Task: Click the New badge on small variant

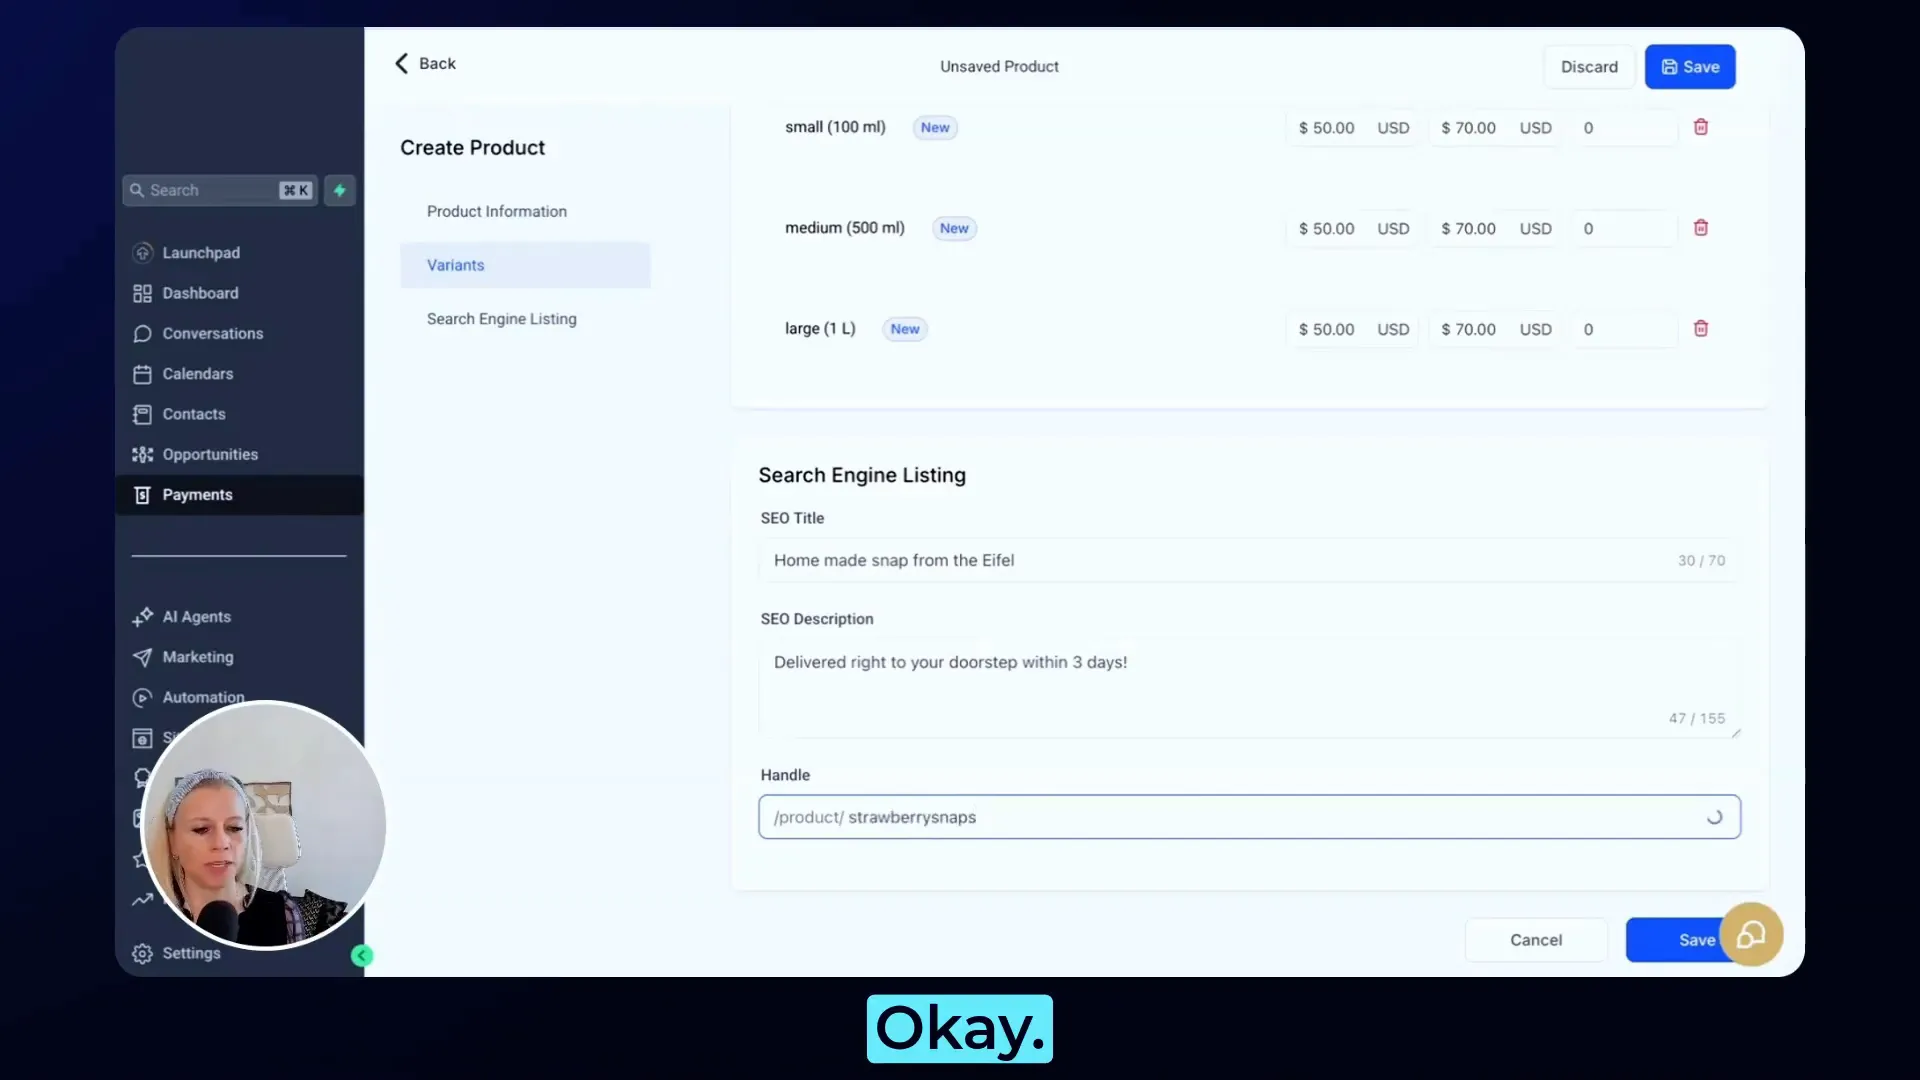Action: pos(935,127)
